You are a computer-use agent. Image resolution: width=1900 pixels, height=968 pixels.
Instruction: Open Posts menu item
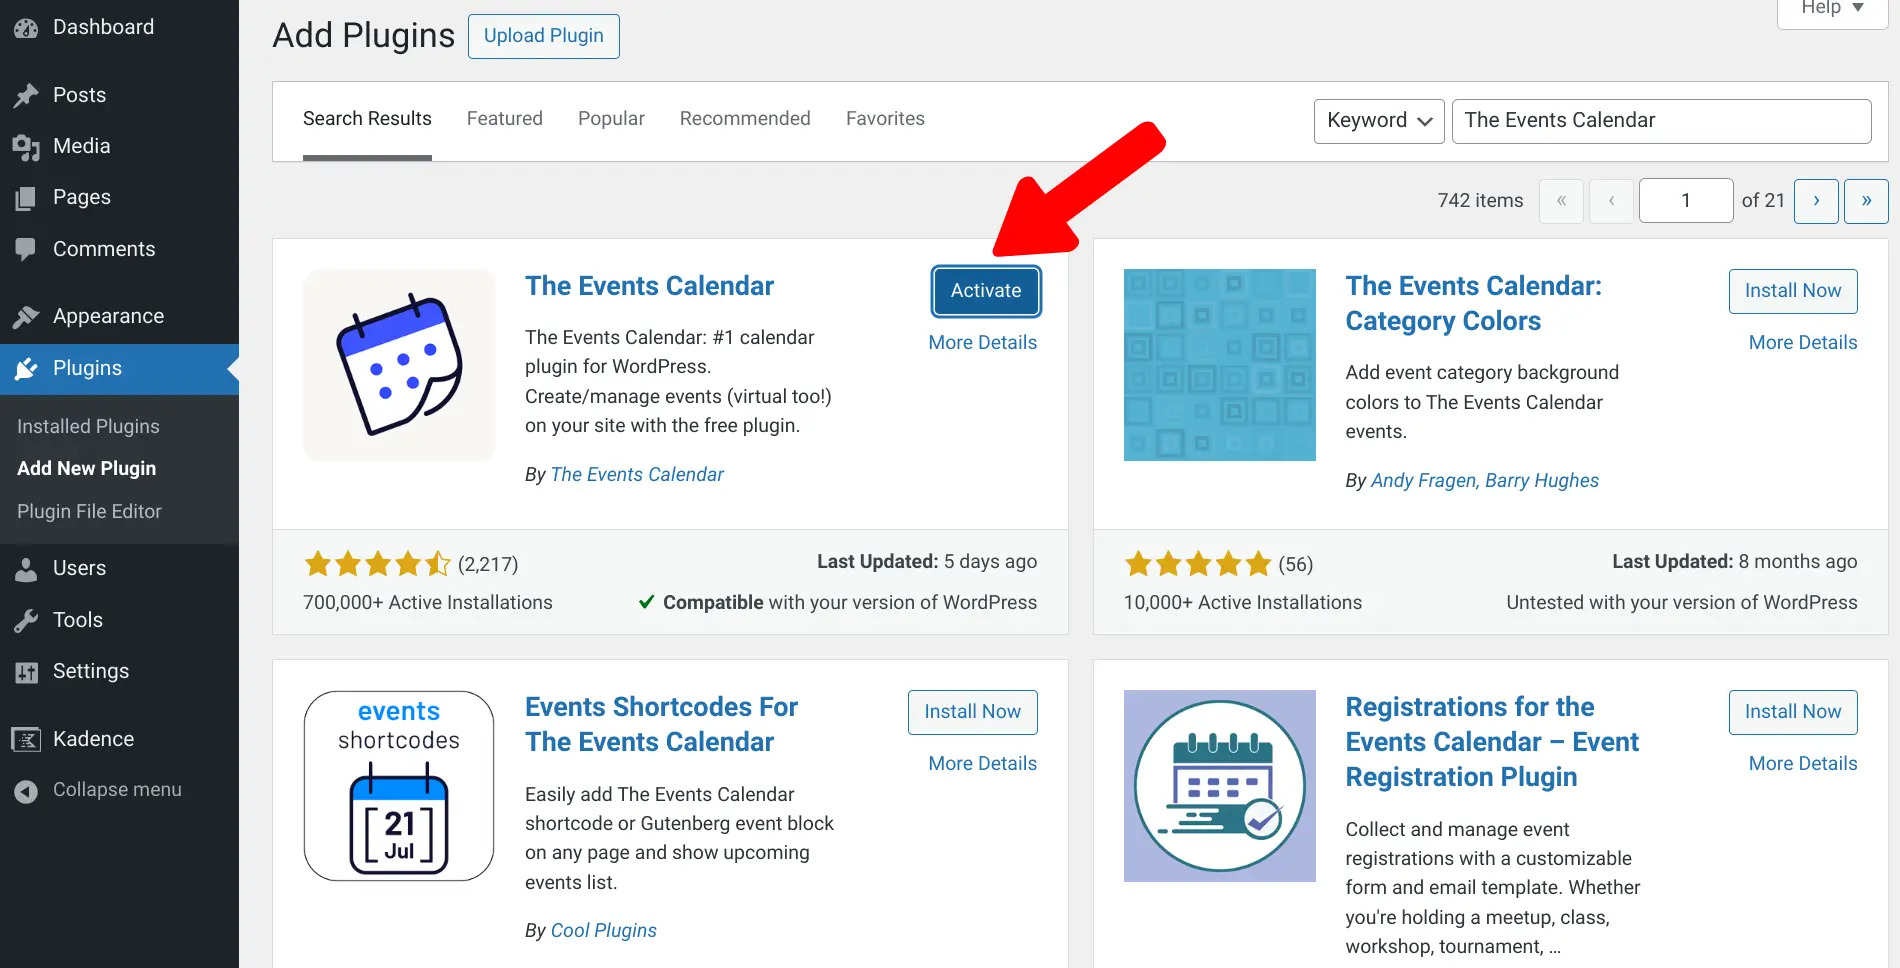119,95
